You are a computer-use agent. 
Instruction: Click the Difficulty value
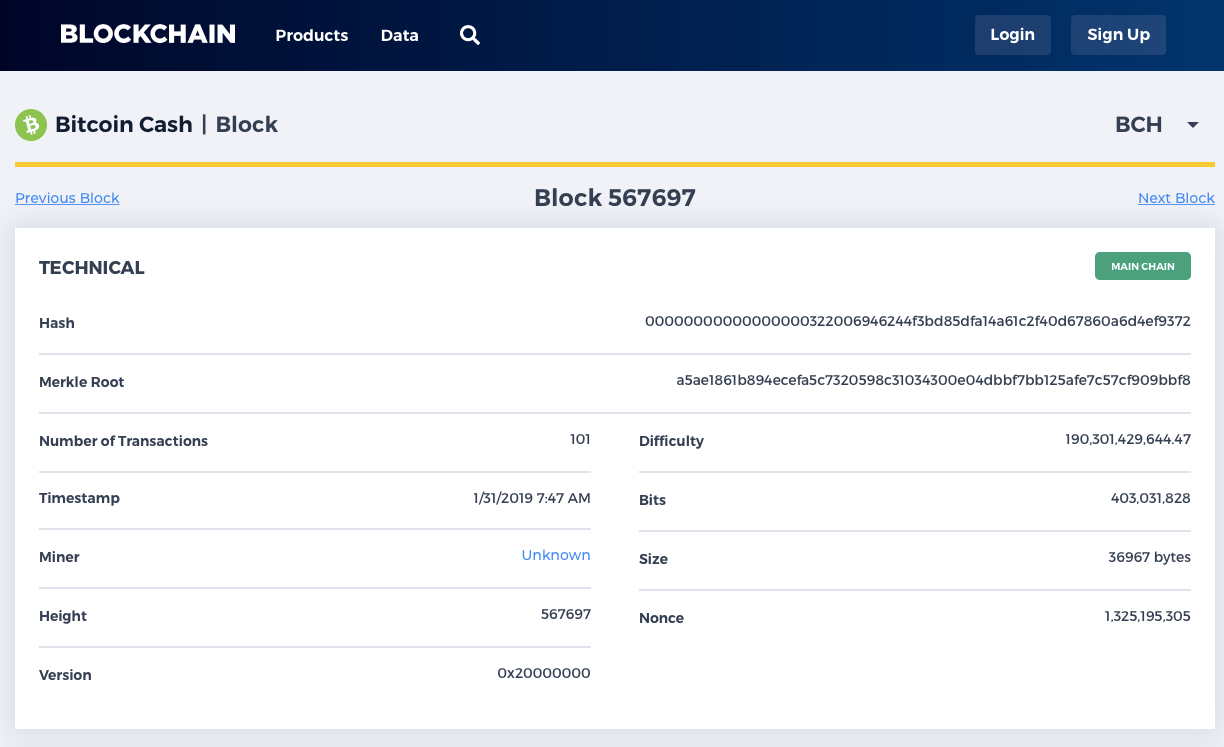click(1128, 439)
